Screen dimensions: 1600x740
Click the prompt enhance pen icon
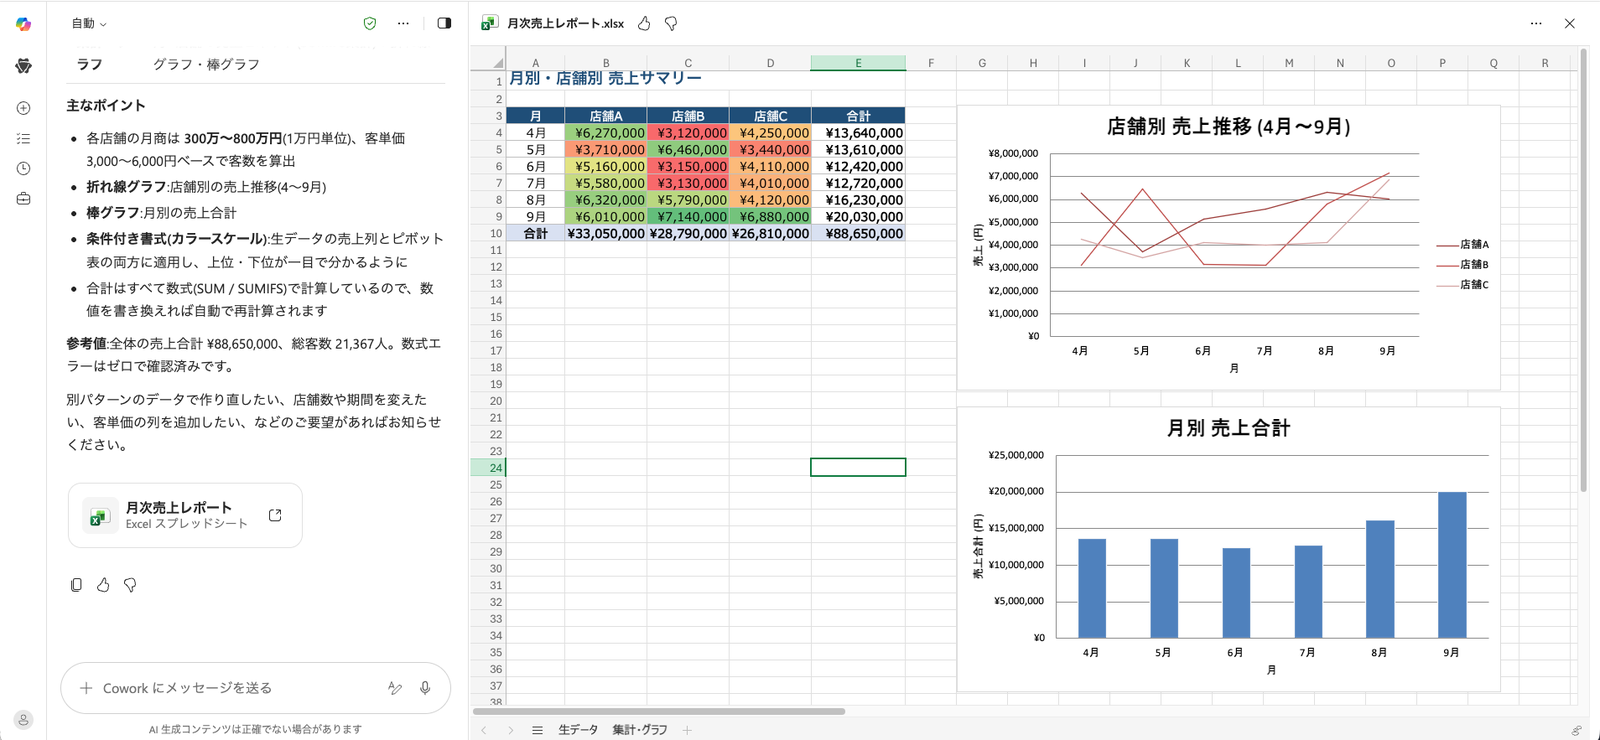coord(395,688)
